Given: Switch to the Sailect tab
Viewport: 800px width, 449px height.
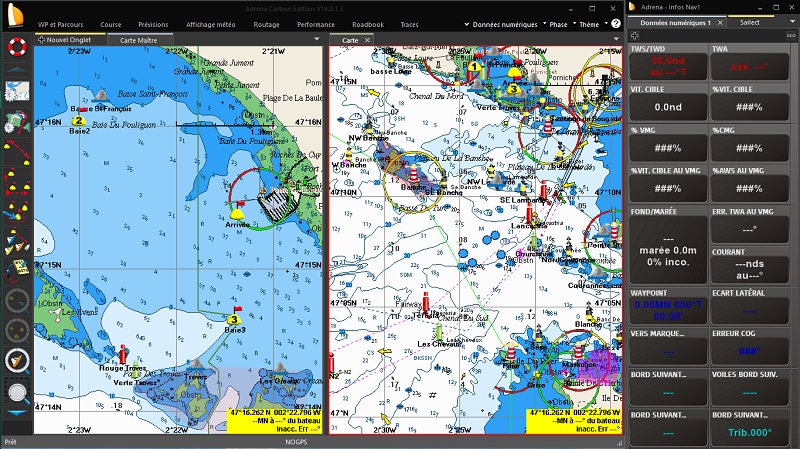Looking at the screenshot, I should (x=749, y=22).
